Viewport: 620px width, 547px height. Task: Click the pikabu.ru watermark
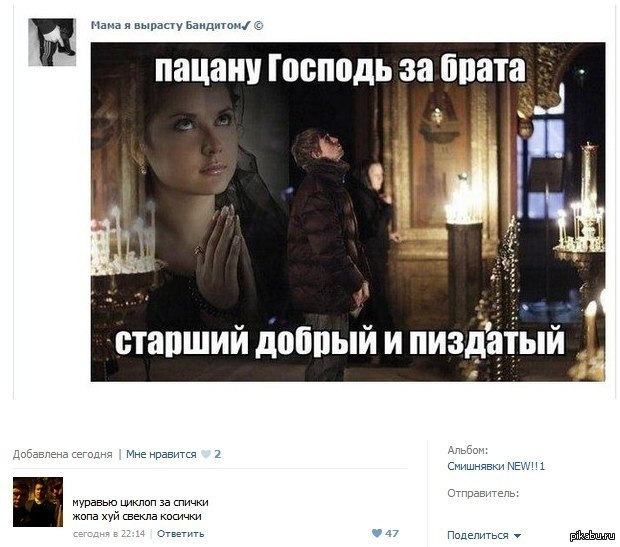click(592, 536)
